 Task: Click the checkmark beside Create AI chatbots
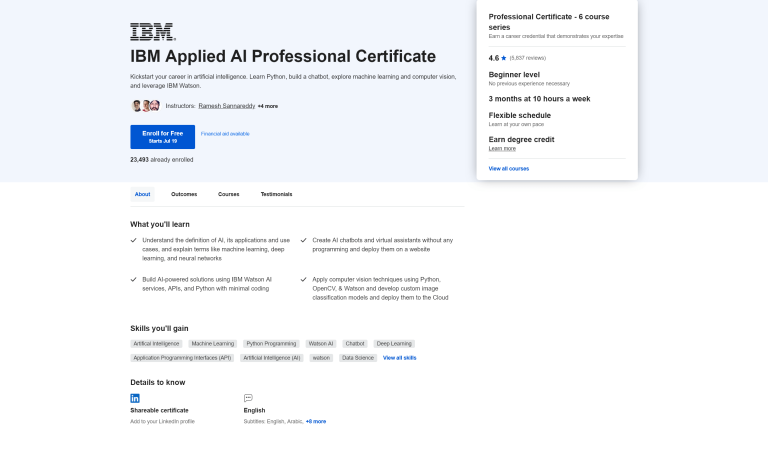point(303,240)
